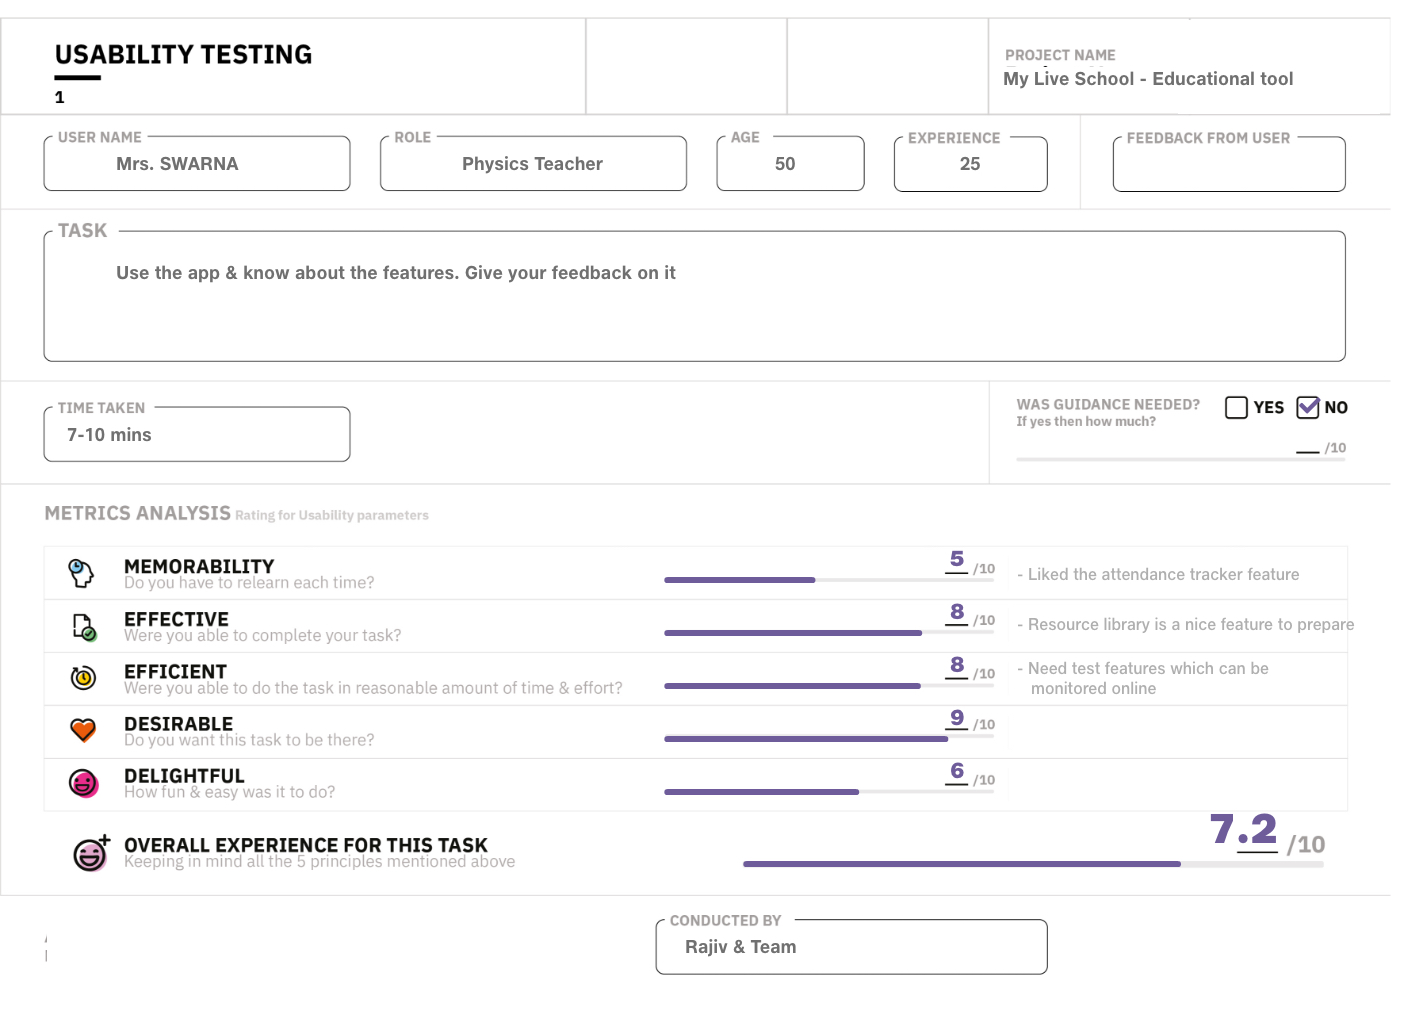Click the Efficient stopwatch icon
1406x1019 pixels.
[83, 678]
